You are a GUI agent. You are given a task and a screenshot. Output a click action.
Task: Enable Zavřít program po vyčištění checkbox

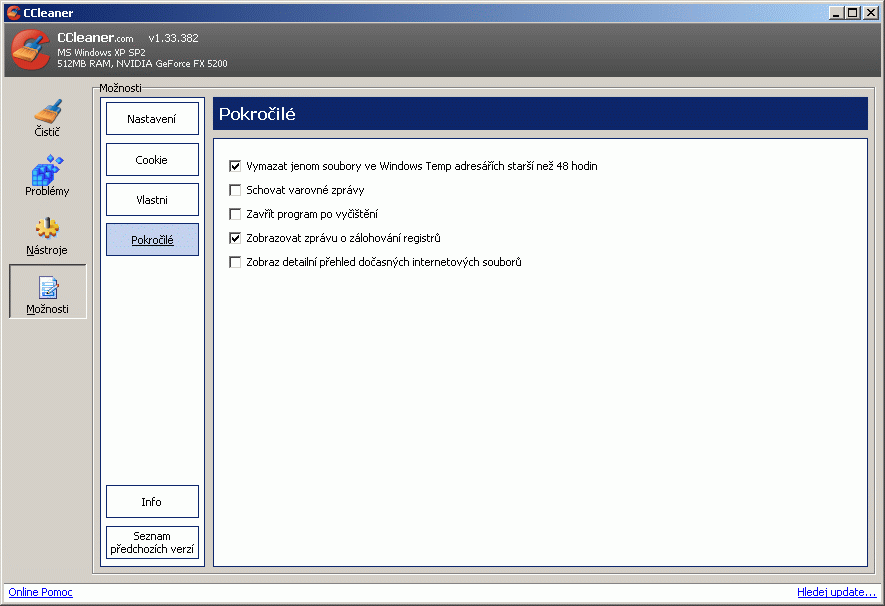(235, 214)
